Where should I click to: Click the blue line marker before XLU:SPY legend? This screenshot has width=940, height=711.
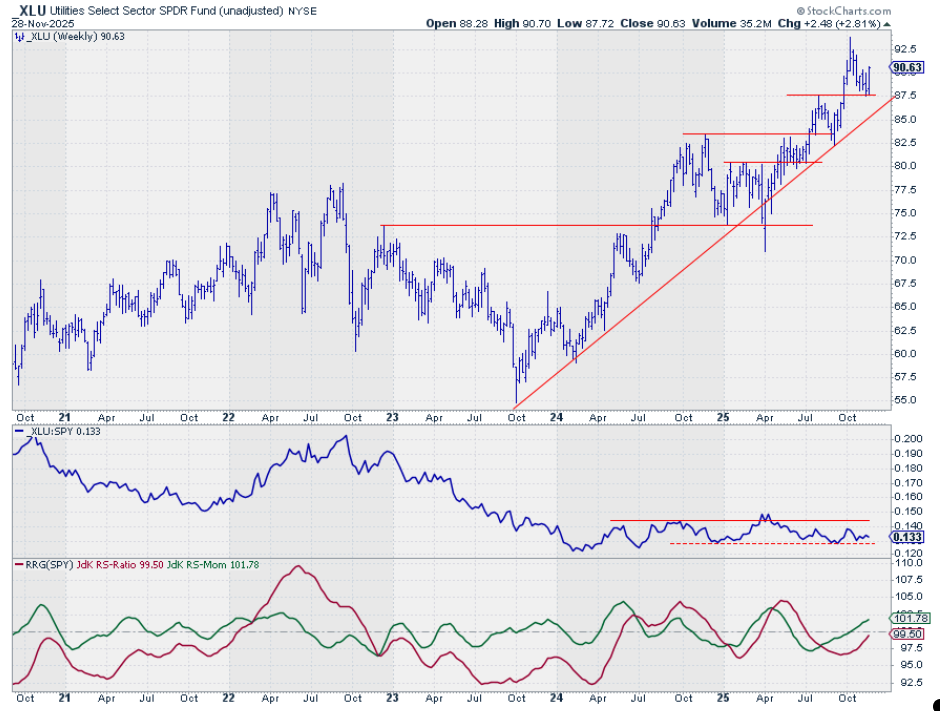tap(18, 430)
